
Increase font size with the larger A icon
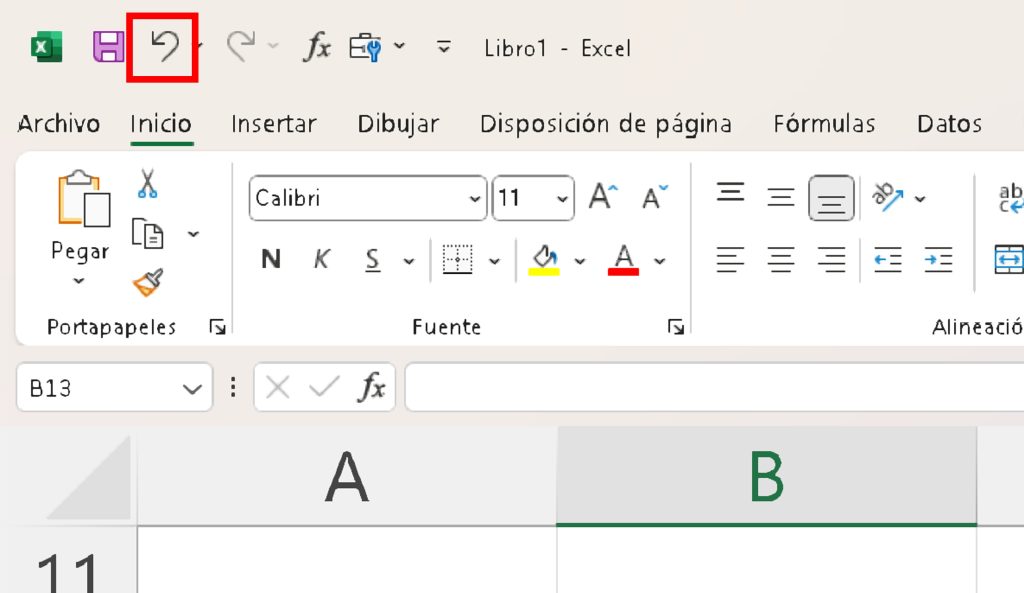pyautogui.click(x=603, y=197)
